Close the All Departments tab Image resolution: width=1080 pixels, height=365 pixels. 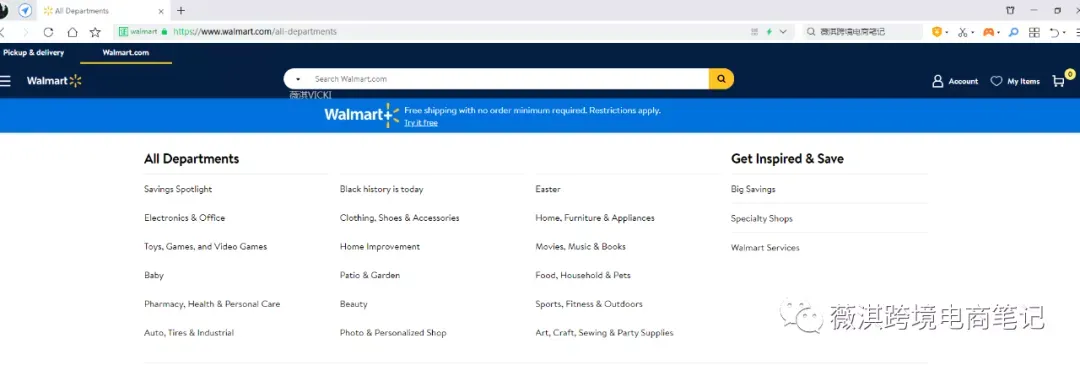(161, 11)
